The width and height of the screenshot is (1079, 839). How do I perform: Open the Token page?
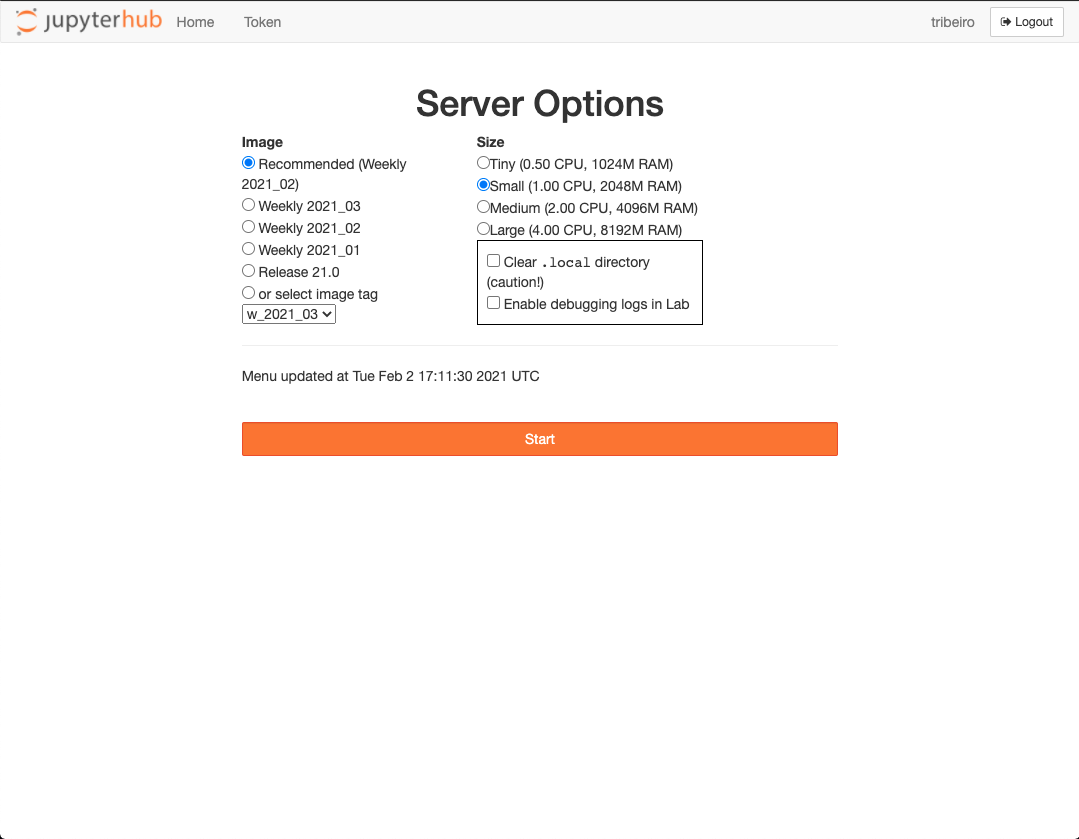[262, 21]
